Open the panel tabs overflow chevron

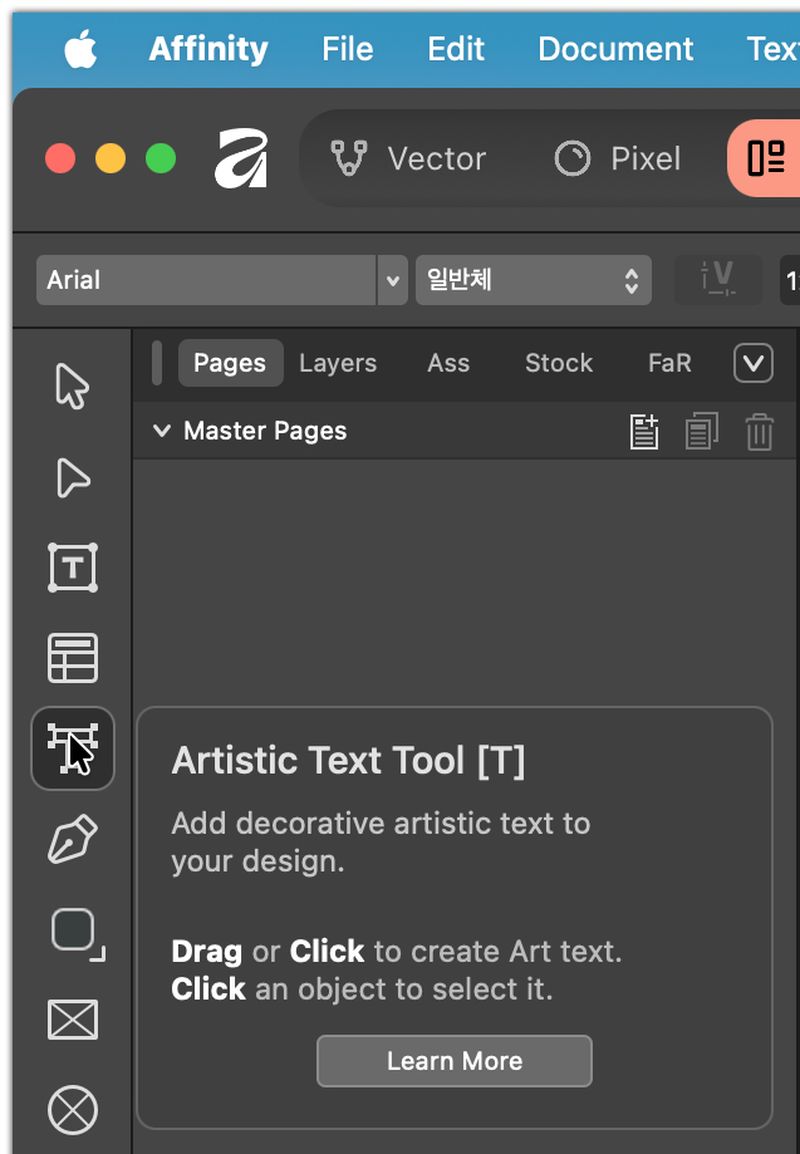tap(753, 364)
